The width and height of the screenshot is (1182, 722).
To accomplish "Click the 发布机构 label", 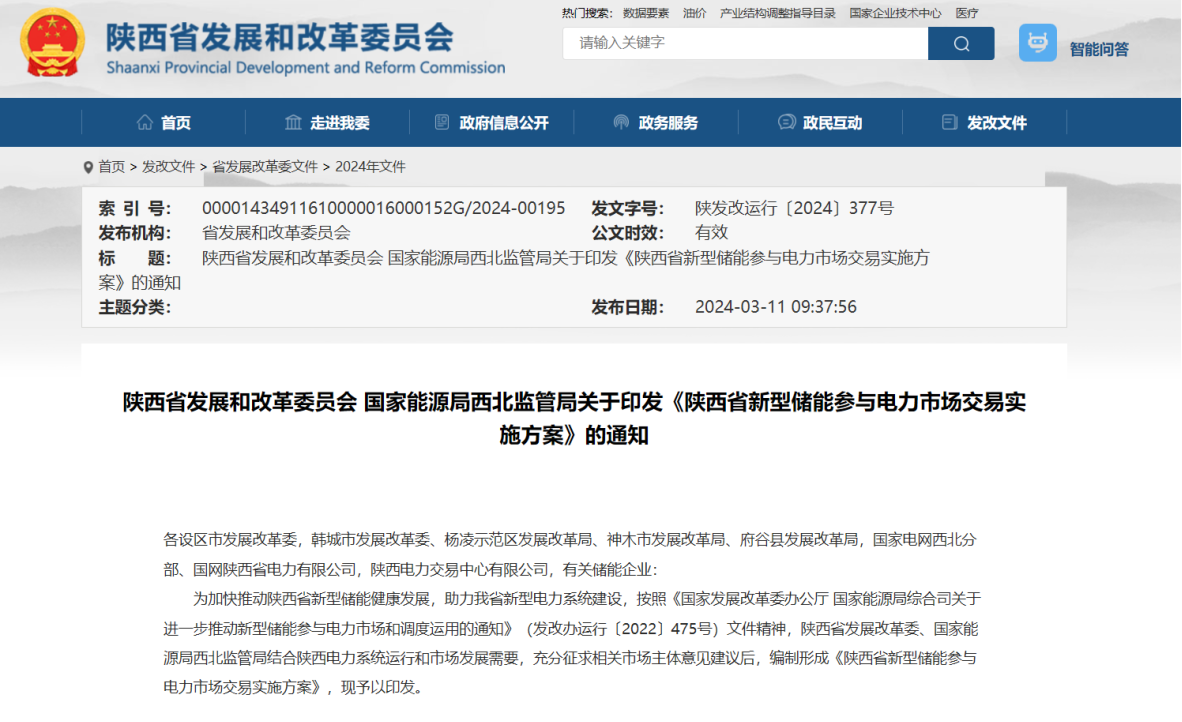I will coord(135,232).
